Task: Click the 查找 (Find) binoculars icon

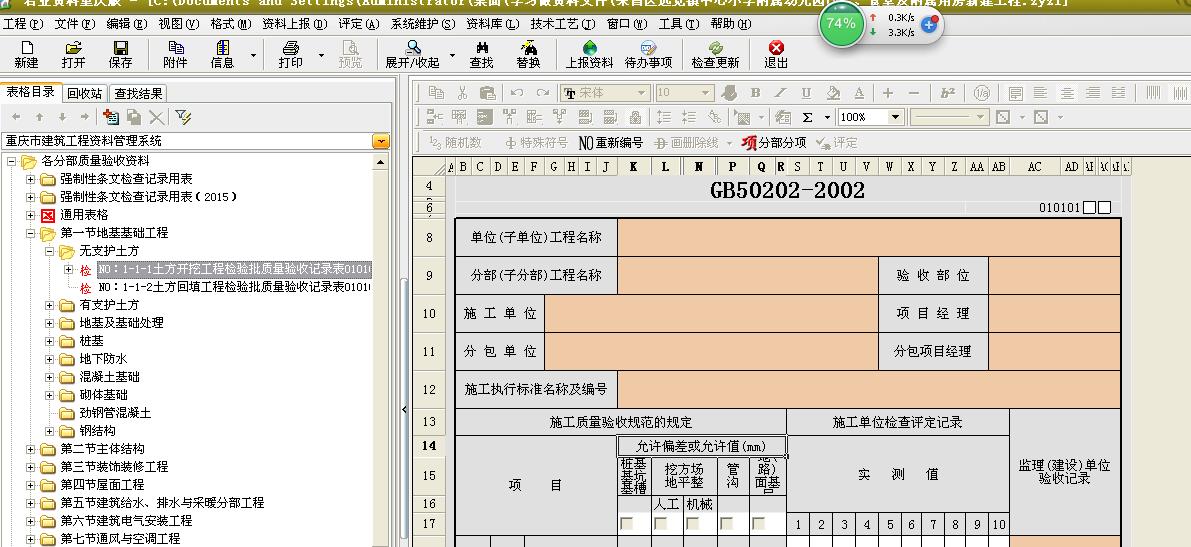Action: [481, 54]
